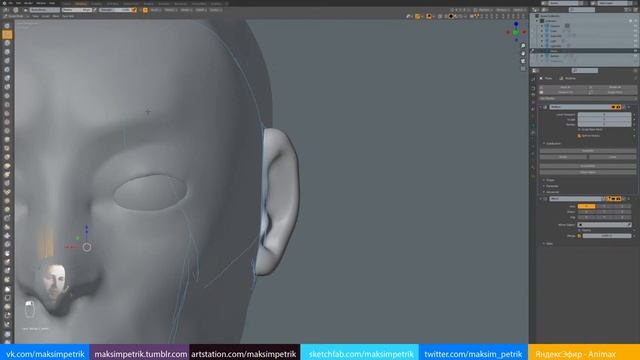
Task: Collapse the Mirror modifier panel
Action: [540, 199]
